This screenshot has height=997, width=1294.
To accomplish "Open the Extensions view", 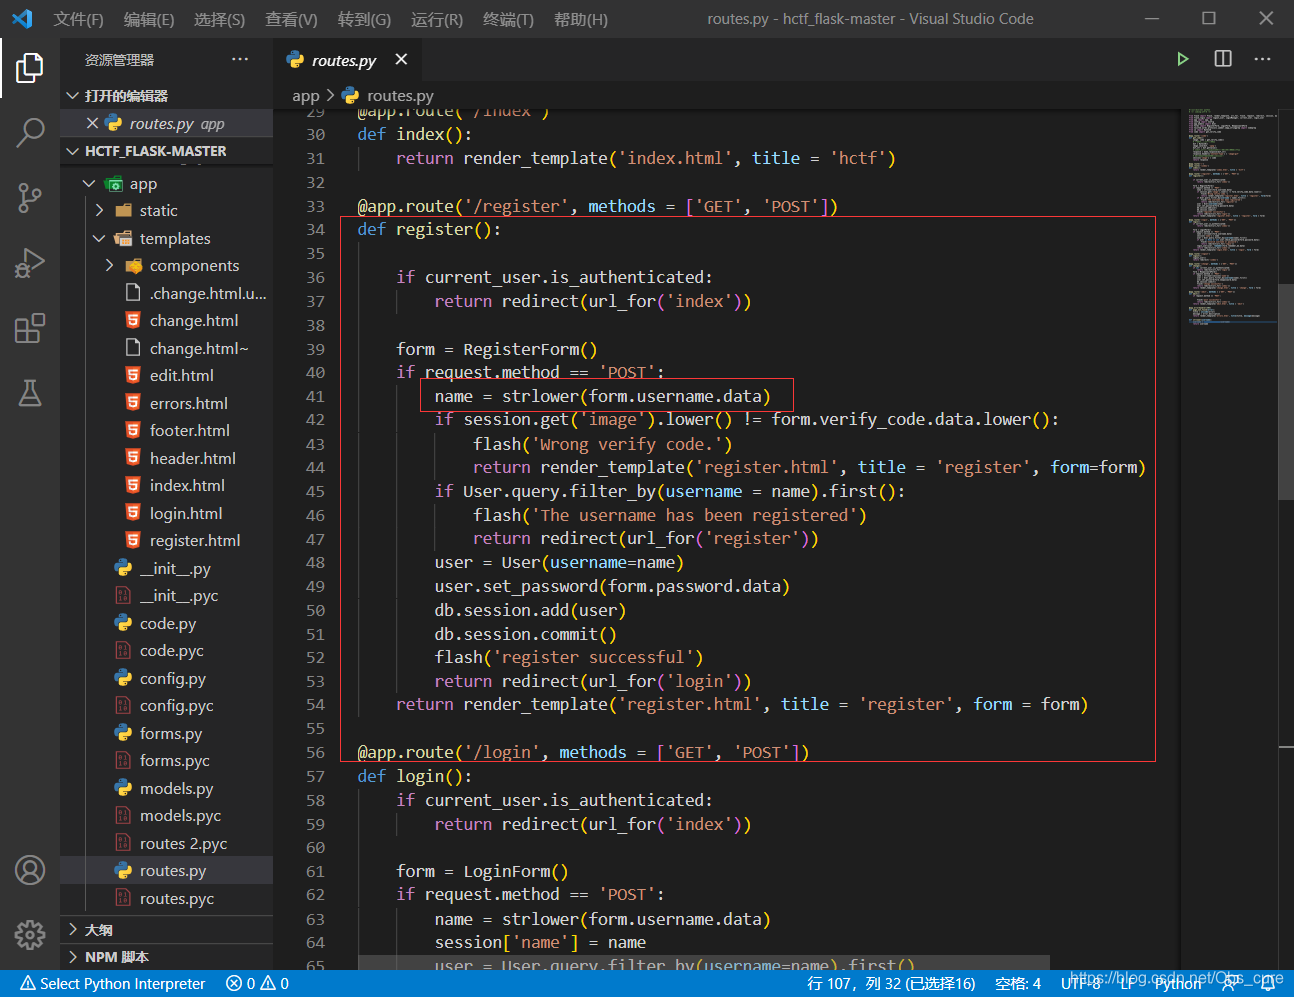I will tap(30, 328).
